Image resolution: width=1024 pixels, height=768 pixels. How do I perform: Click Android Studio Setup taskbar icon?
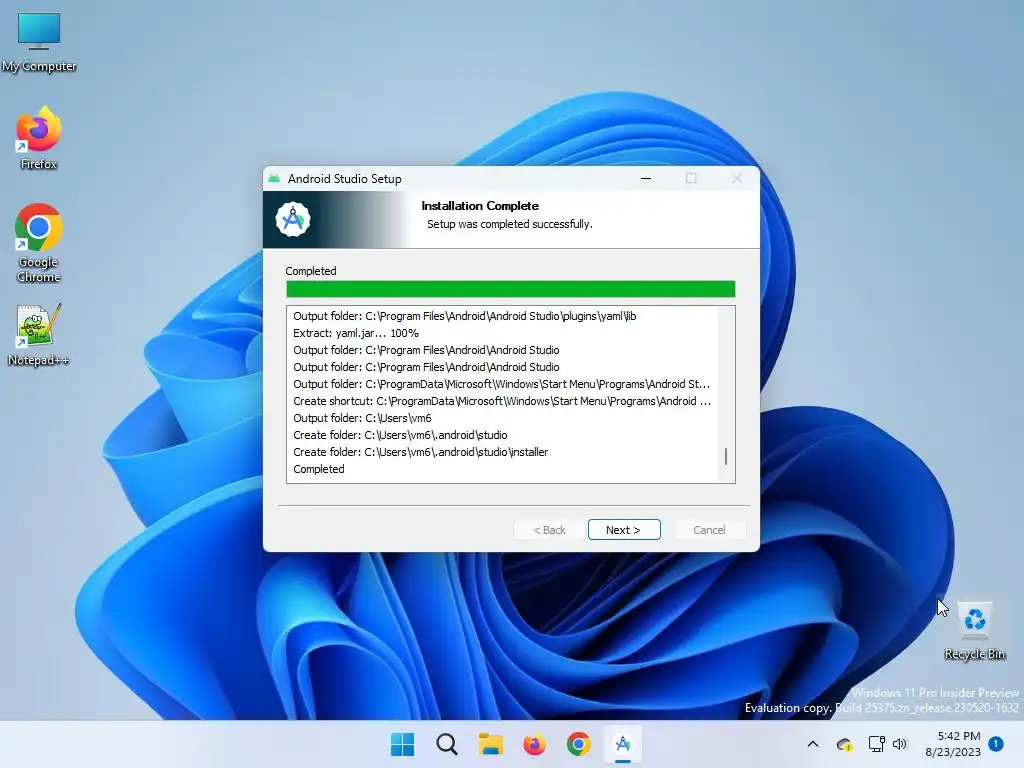[x=623, y=744]
